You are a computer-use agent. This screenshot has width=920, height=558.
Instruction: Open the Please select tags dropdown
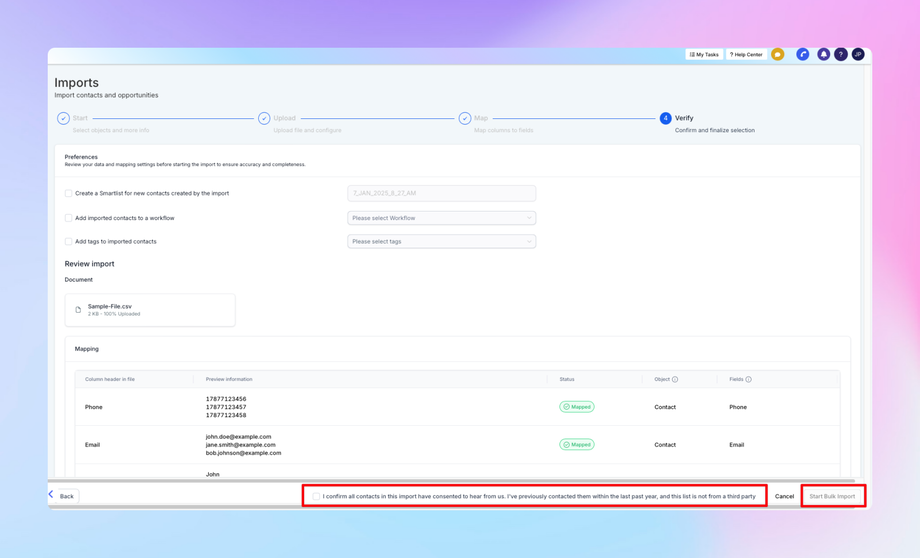click(x=441, y=241)
